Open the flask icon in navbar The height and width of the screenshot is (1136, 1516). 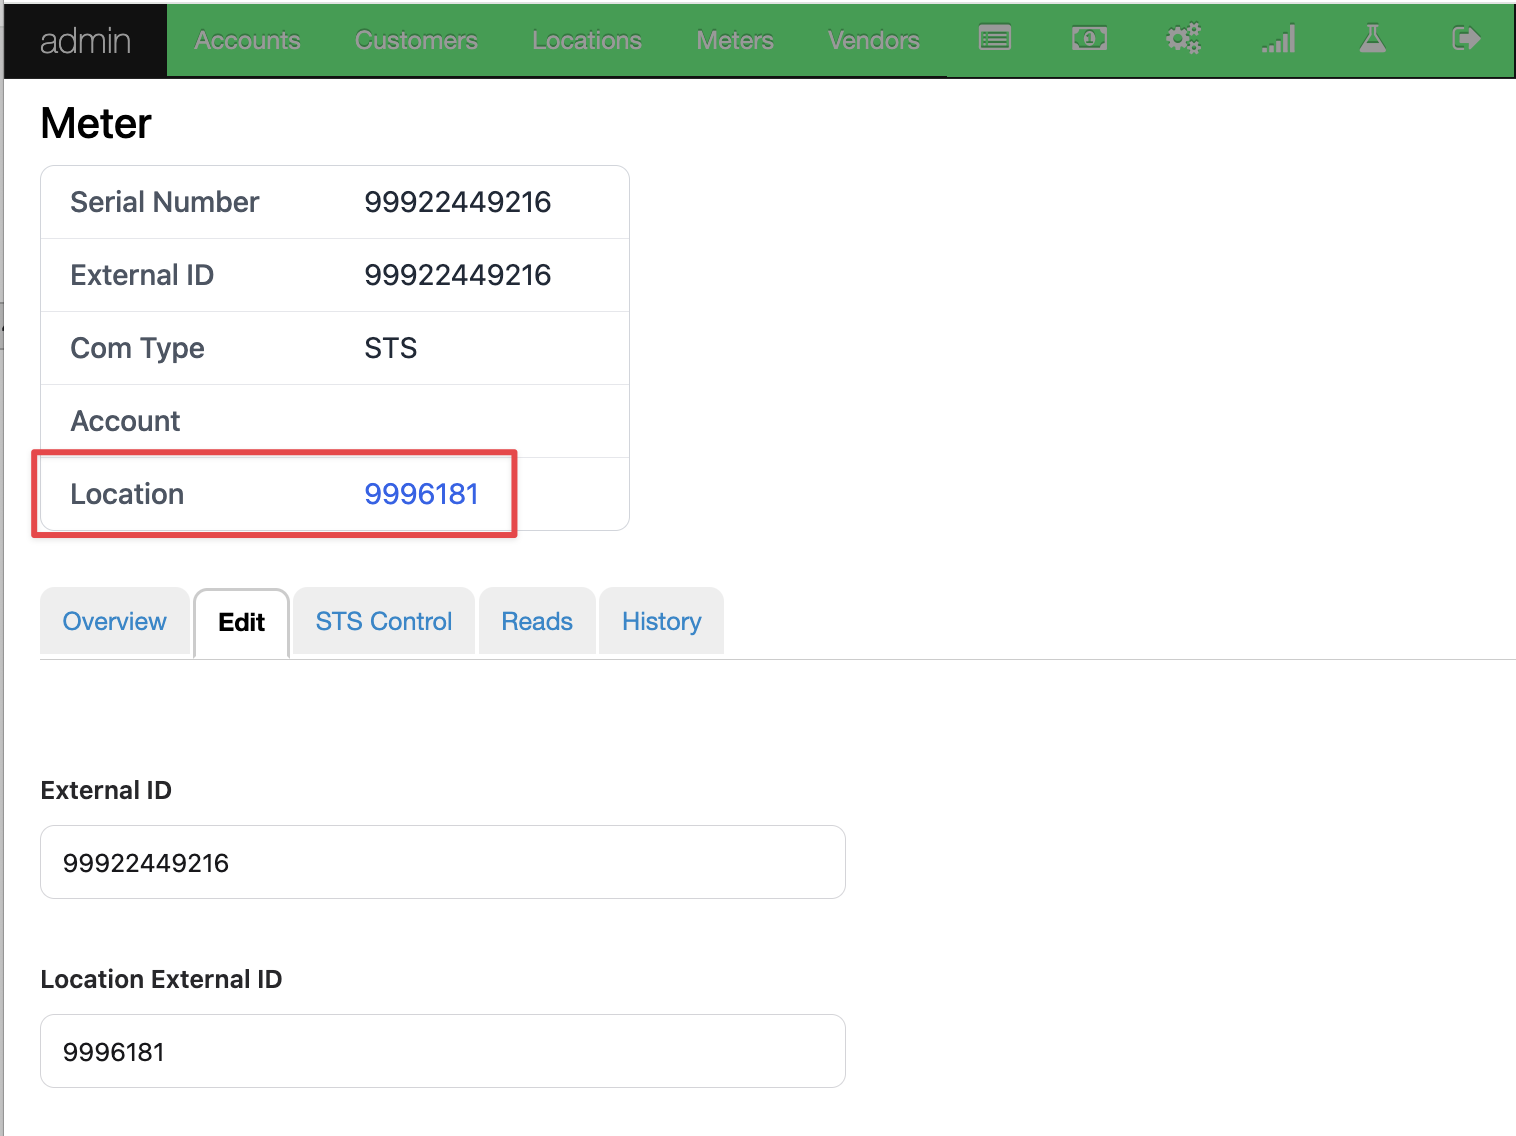1372,39
